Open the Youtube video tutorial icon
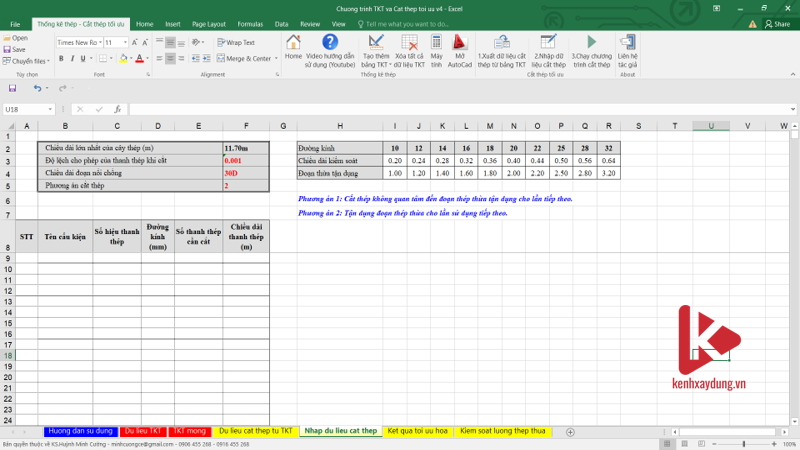The height and width of the screenshot is (450, 800). click(330, 46)
